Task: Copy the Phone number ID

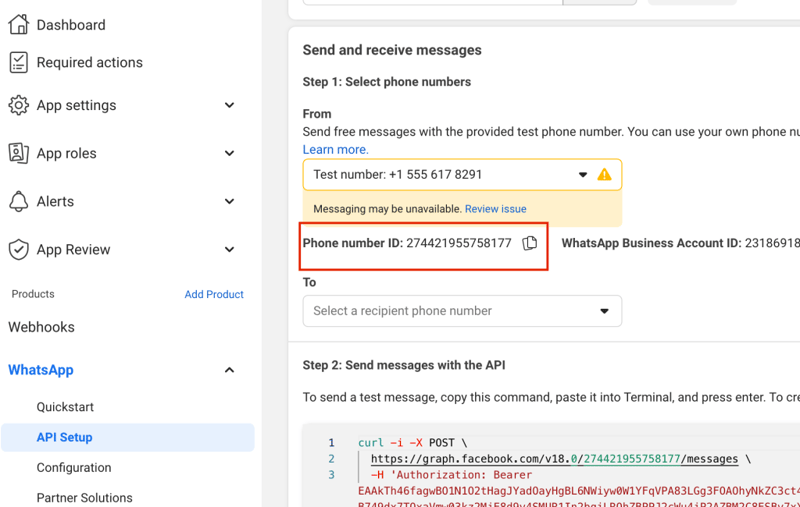Action: coord(530,243)
